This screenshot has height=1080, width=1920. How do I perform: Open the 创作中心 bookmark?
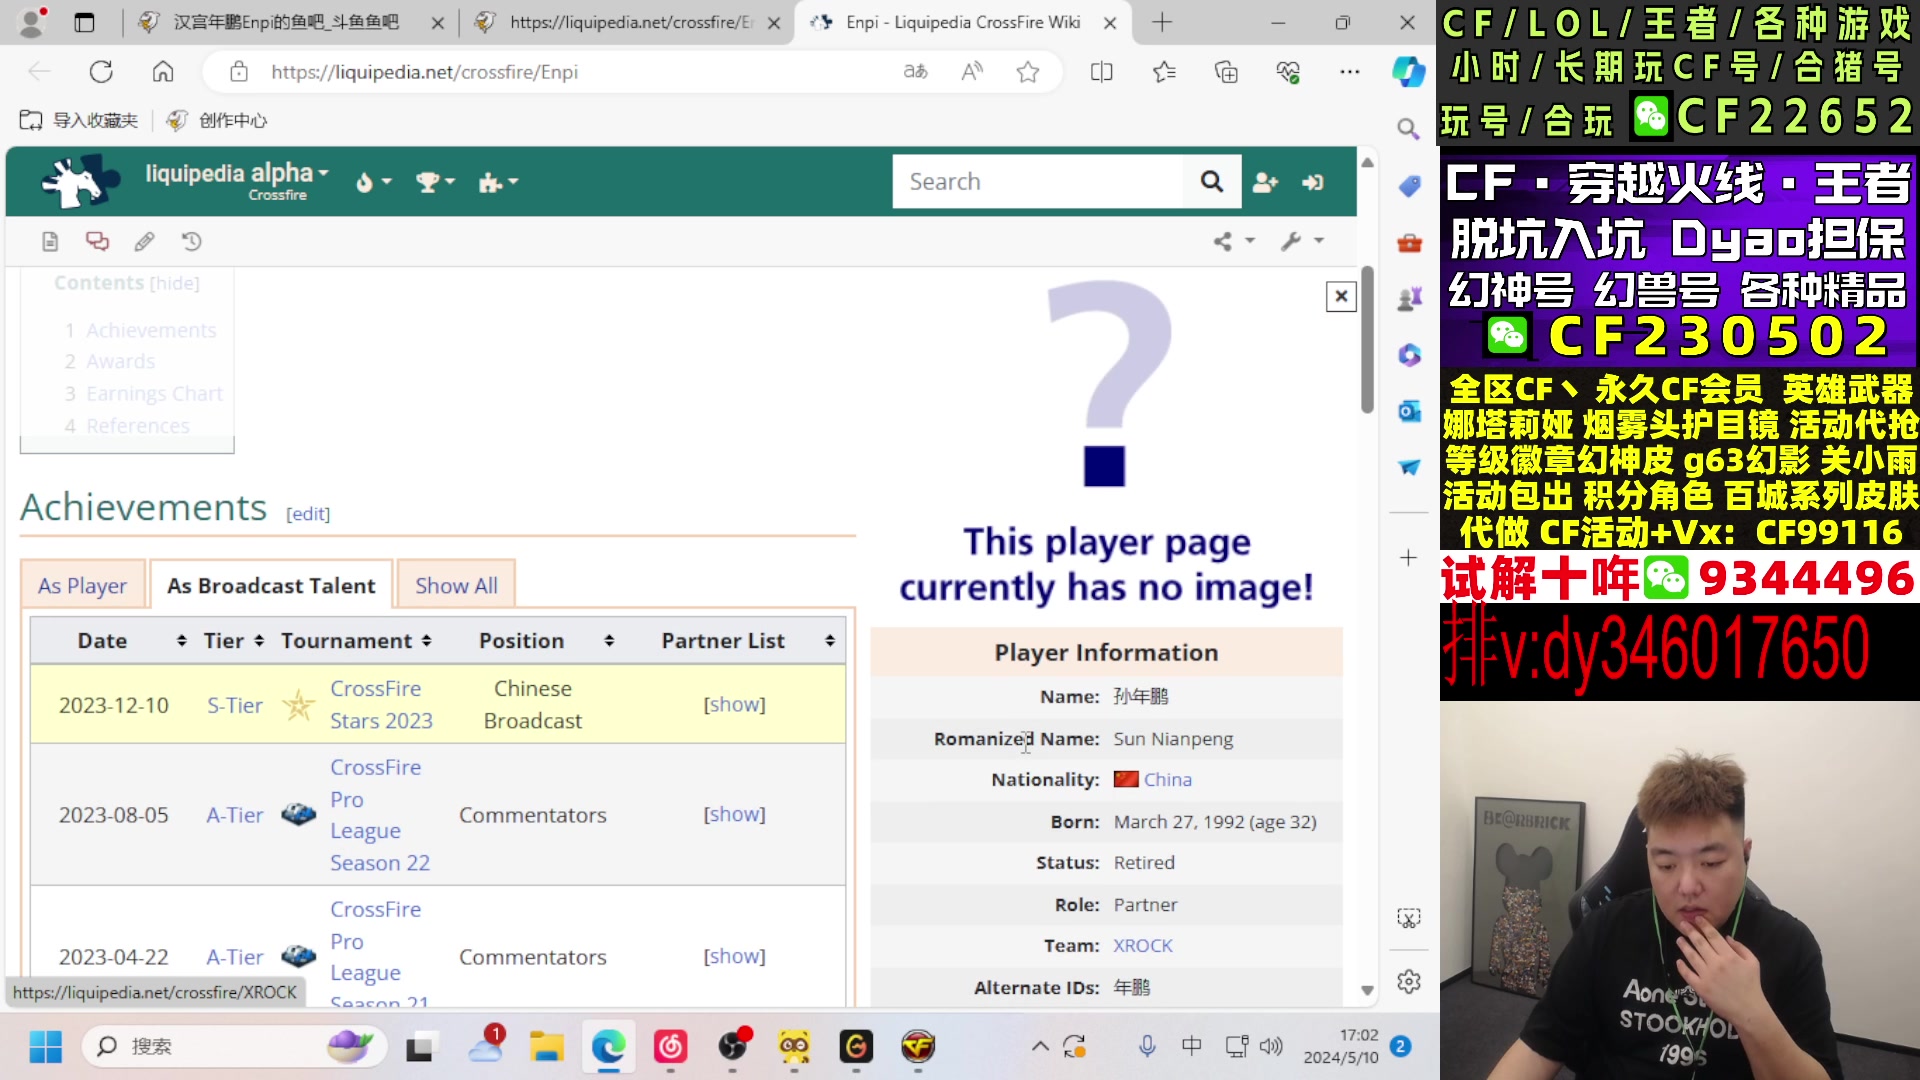point(217,120)
